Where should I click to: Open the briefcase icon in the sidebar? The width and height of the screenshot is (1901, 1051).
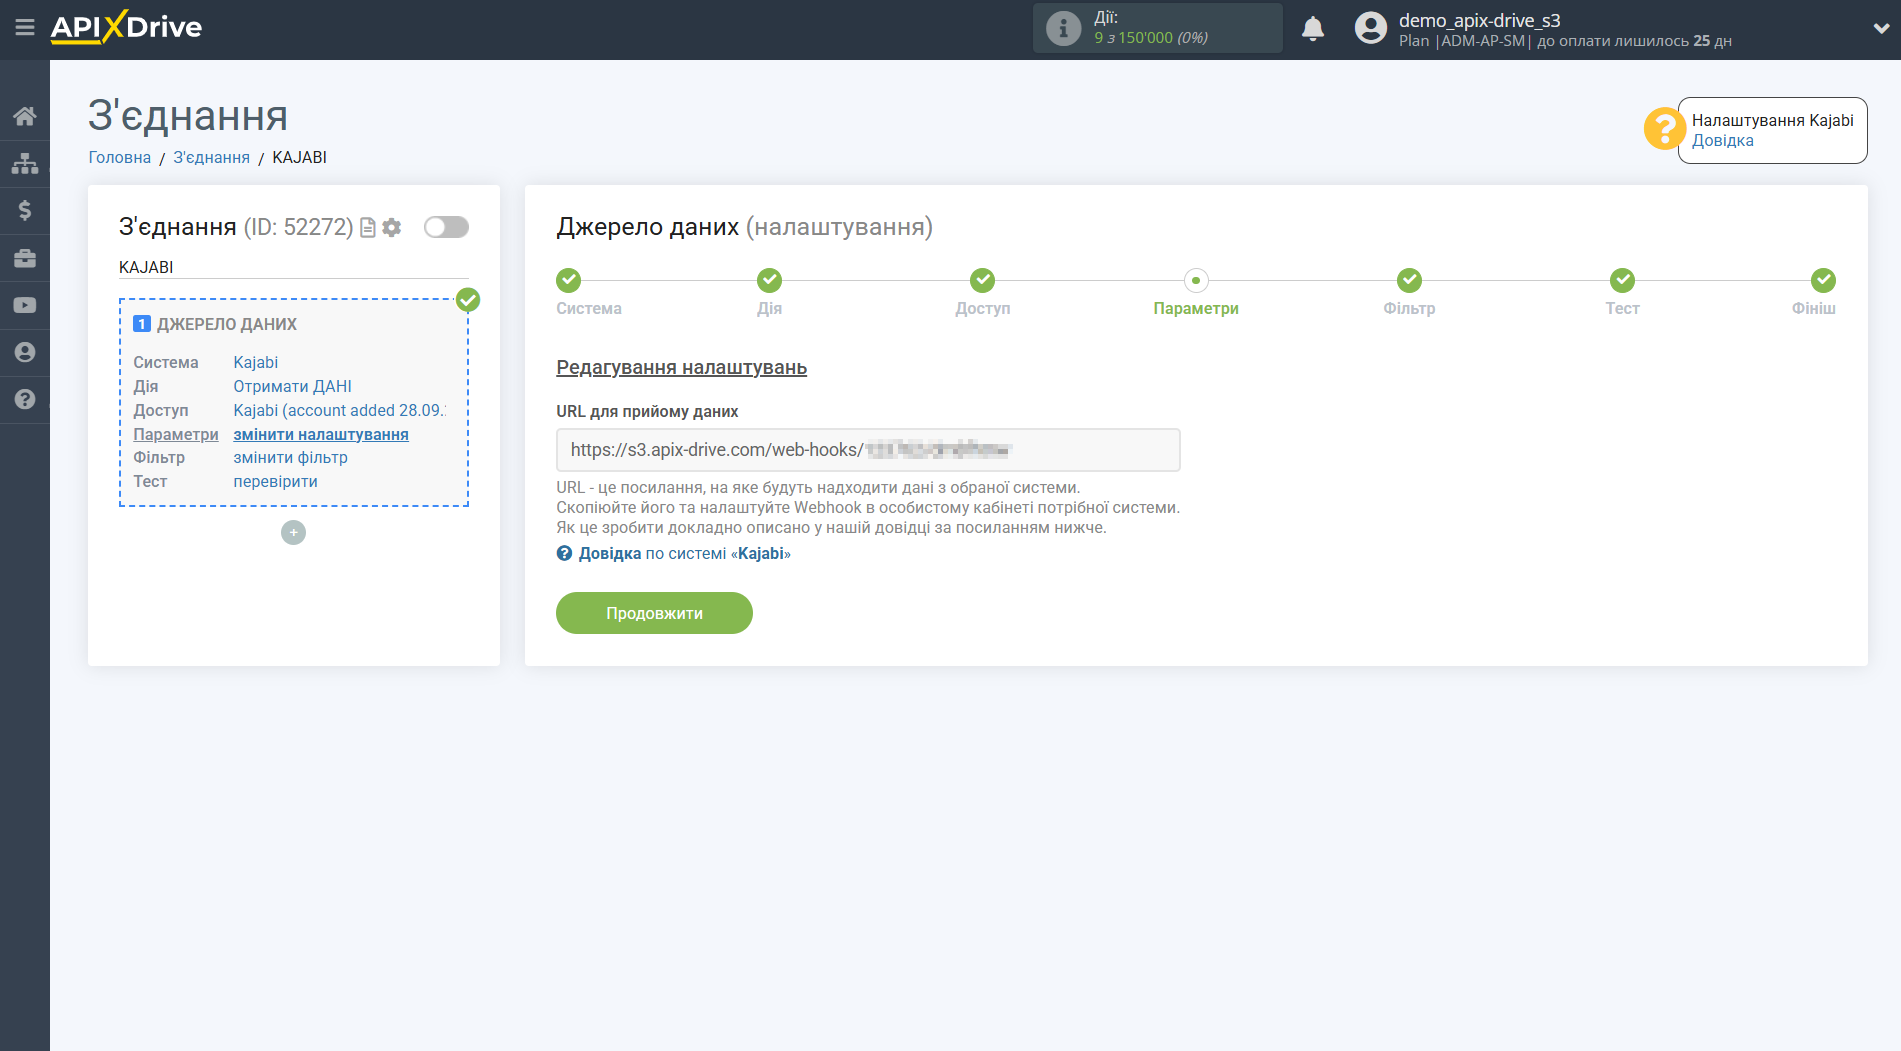[25, 258]
